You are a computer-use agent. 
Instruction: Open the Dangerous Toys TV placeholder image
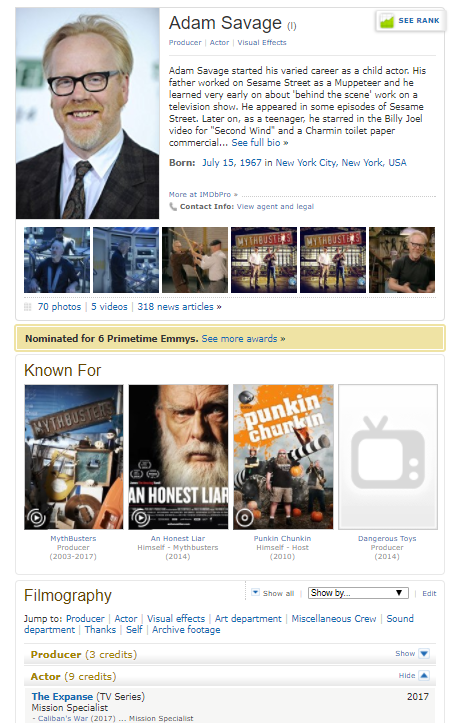tap(387, 456)
